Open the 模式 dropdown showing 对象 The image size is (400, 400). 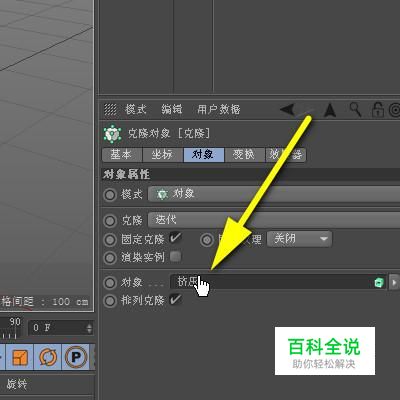pyautogui.click(x=274, y=194)
